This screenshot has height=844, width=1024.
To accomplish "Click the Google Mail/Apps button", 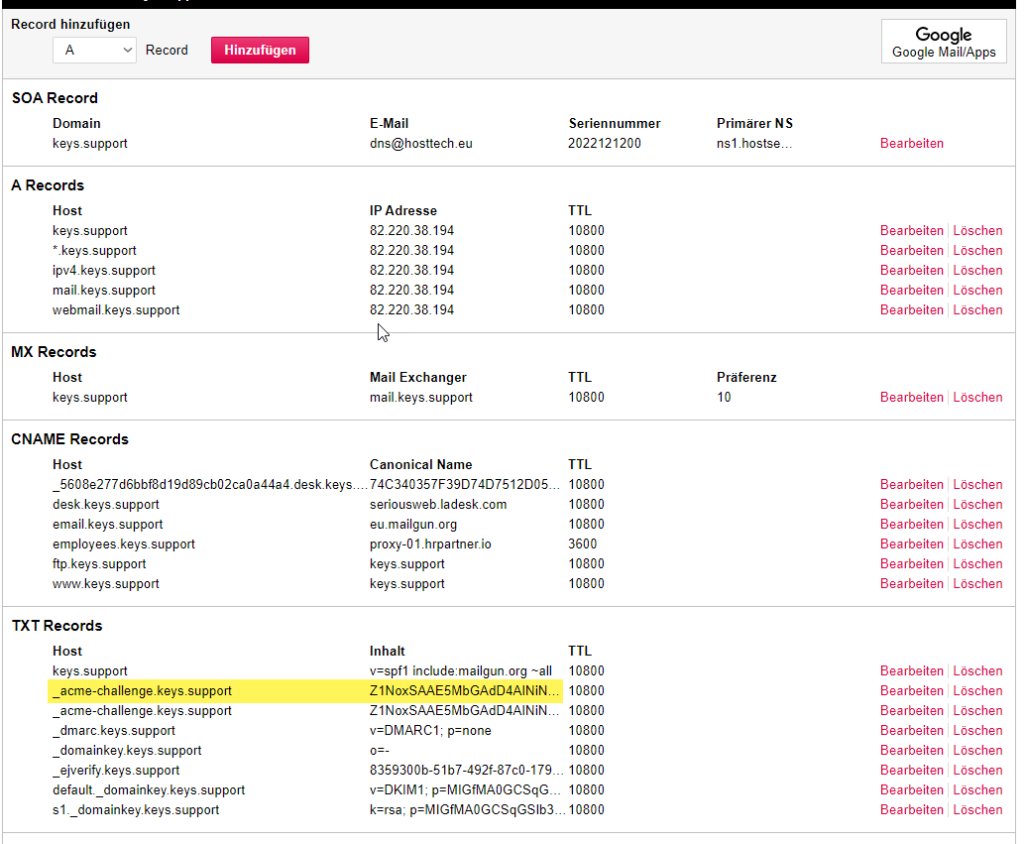I will (x=943, y=42).
